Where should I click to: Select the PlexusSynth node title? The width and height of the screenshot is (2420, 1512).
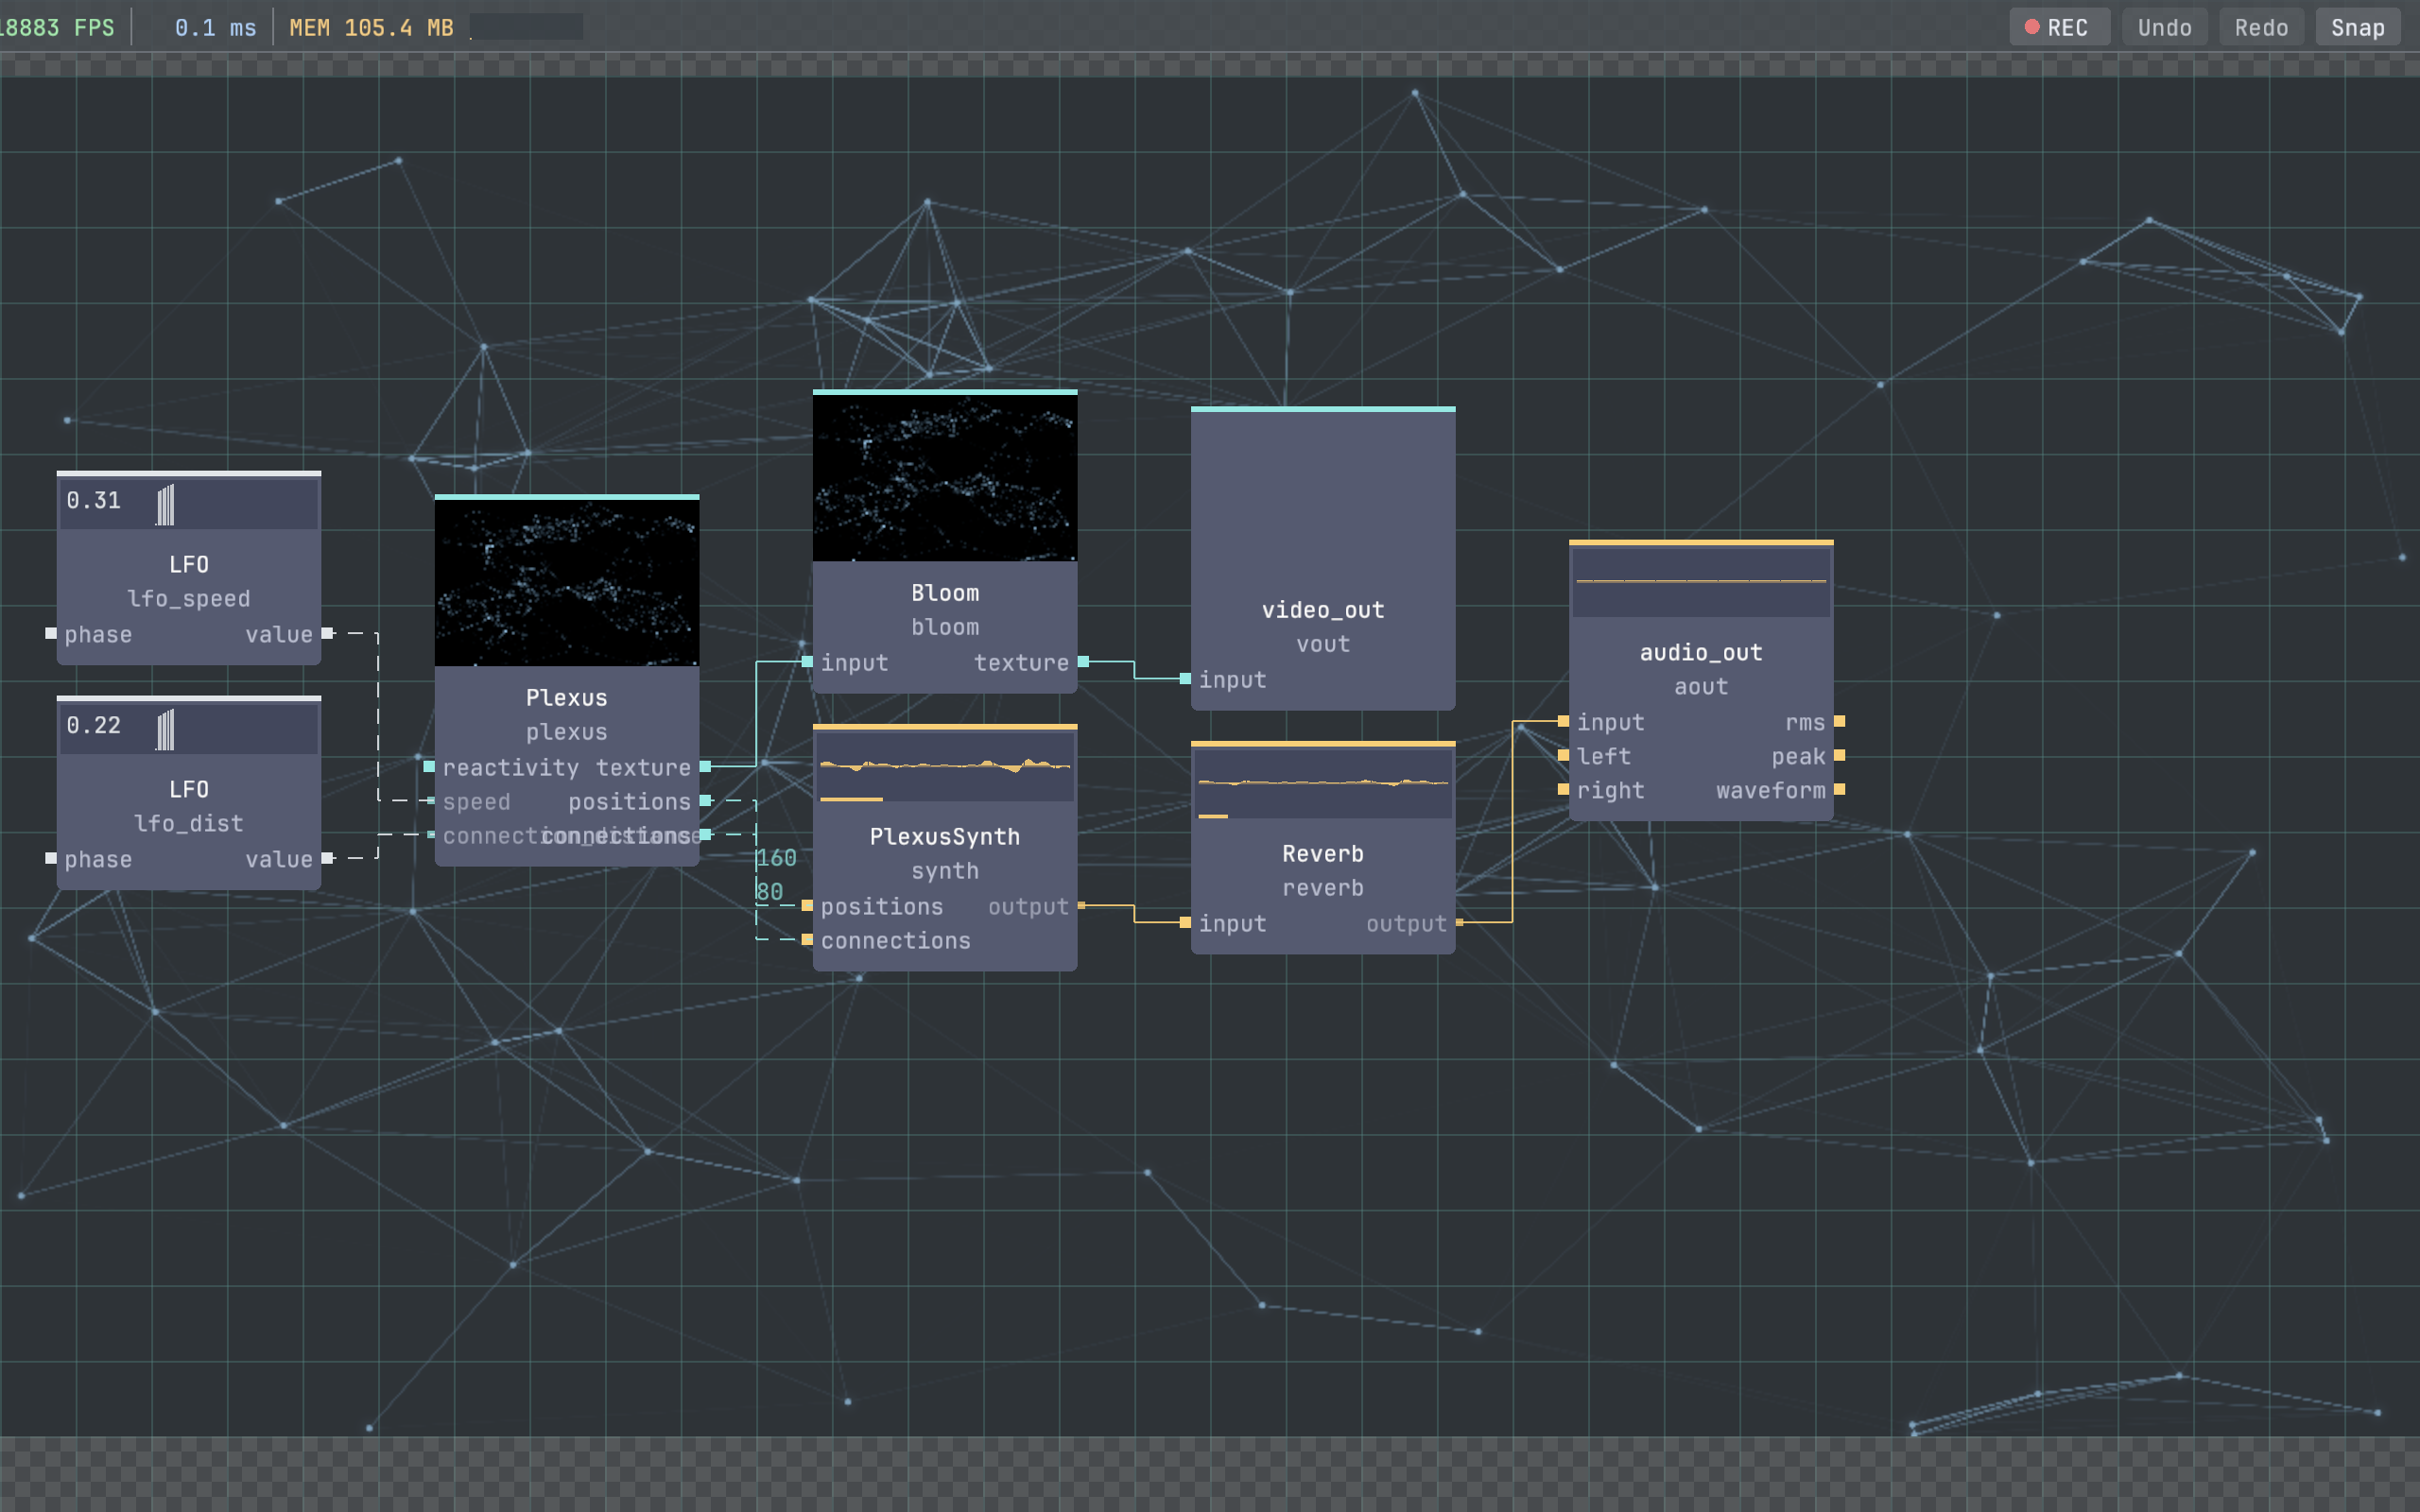945,836
